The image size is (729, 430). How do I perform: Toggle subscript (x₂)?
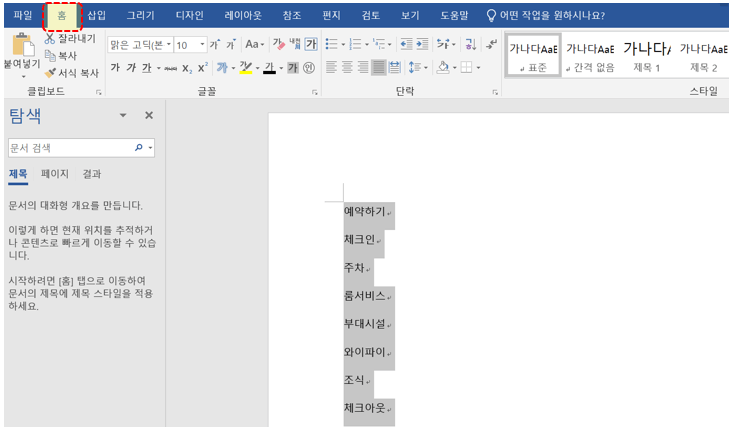[187, 68]
